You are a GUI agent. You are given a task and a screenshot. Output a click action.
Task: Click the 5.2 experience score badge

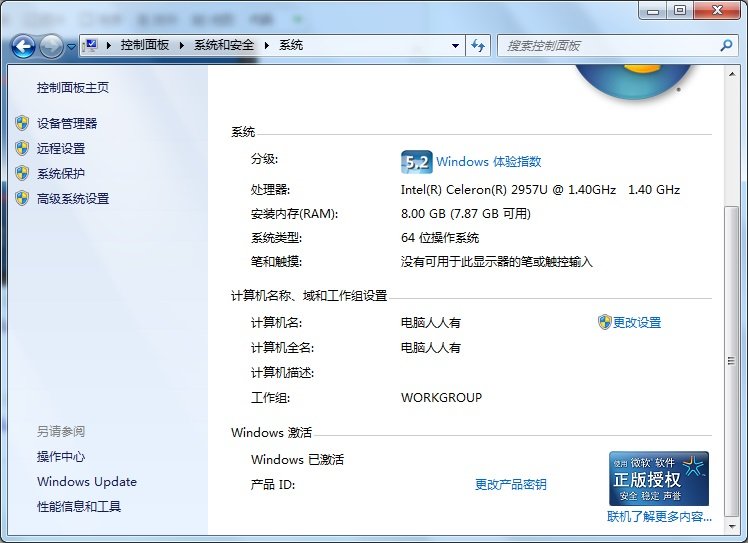coord(416,162)
